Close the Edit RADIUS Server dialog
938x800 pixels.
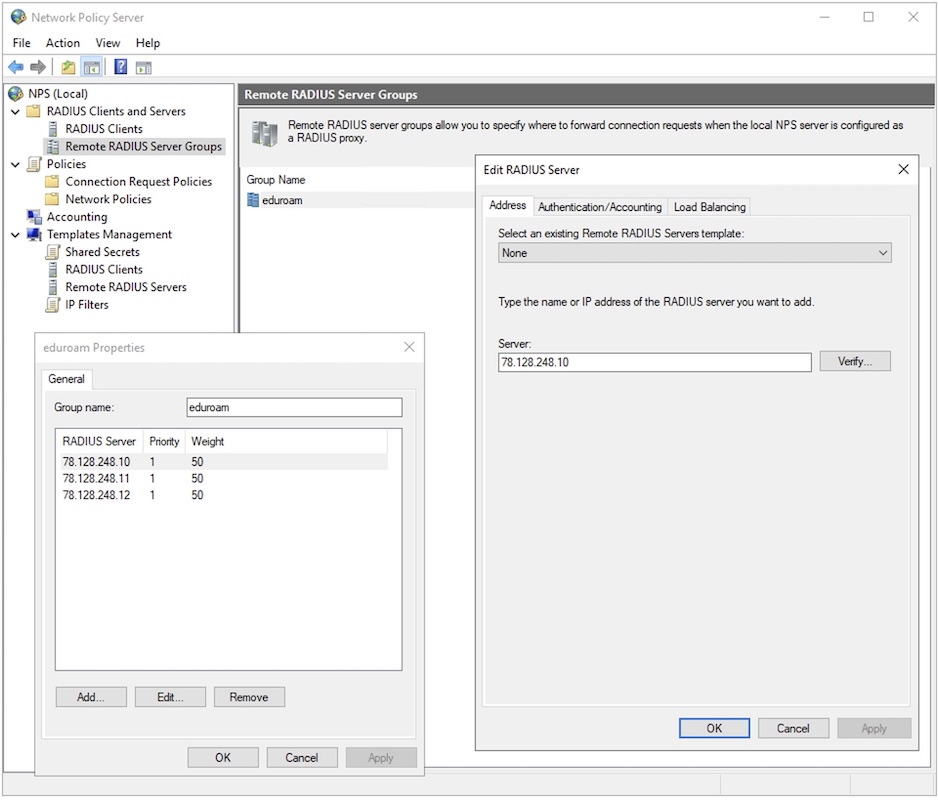tap(903, 169)
